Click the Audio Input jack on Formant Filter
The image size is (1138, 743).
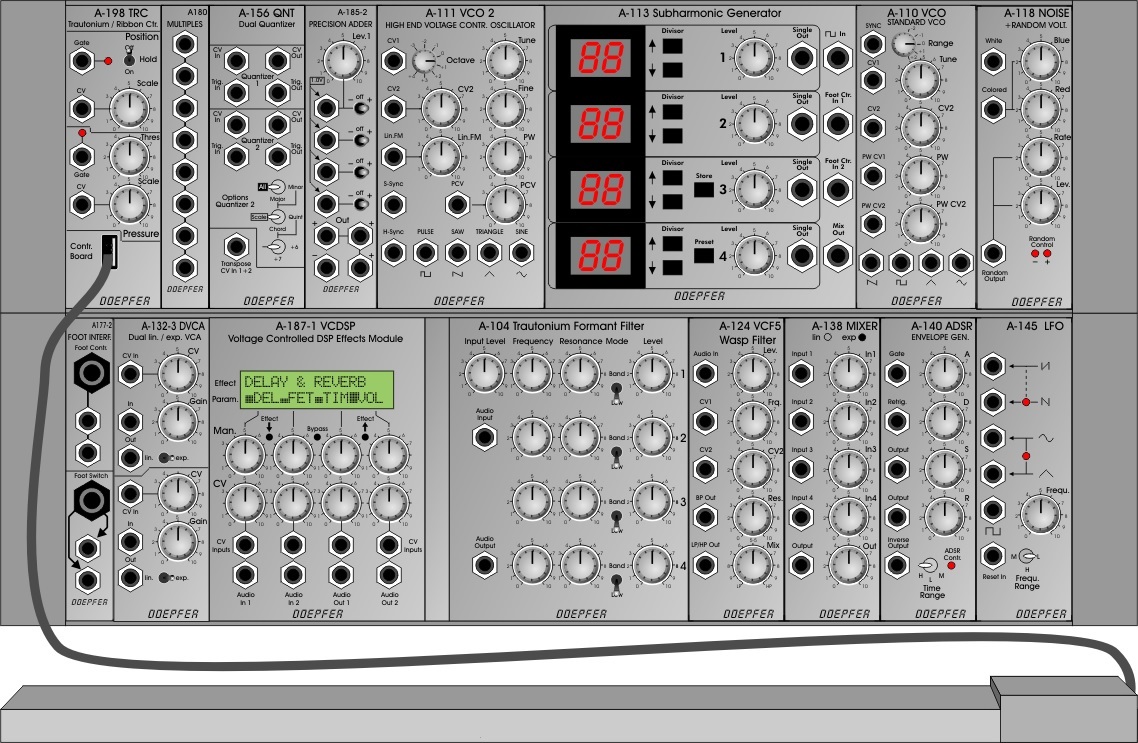click(x=485, y=436)
